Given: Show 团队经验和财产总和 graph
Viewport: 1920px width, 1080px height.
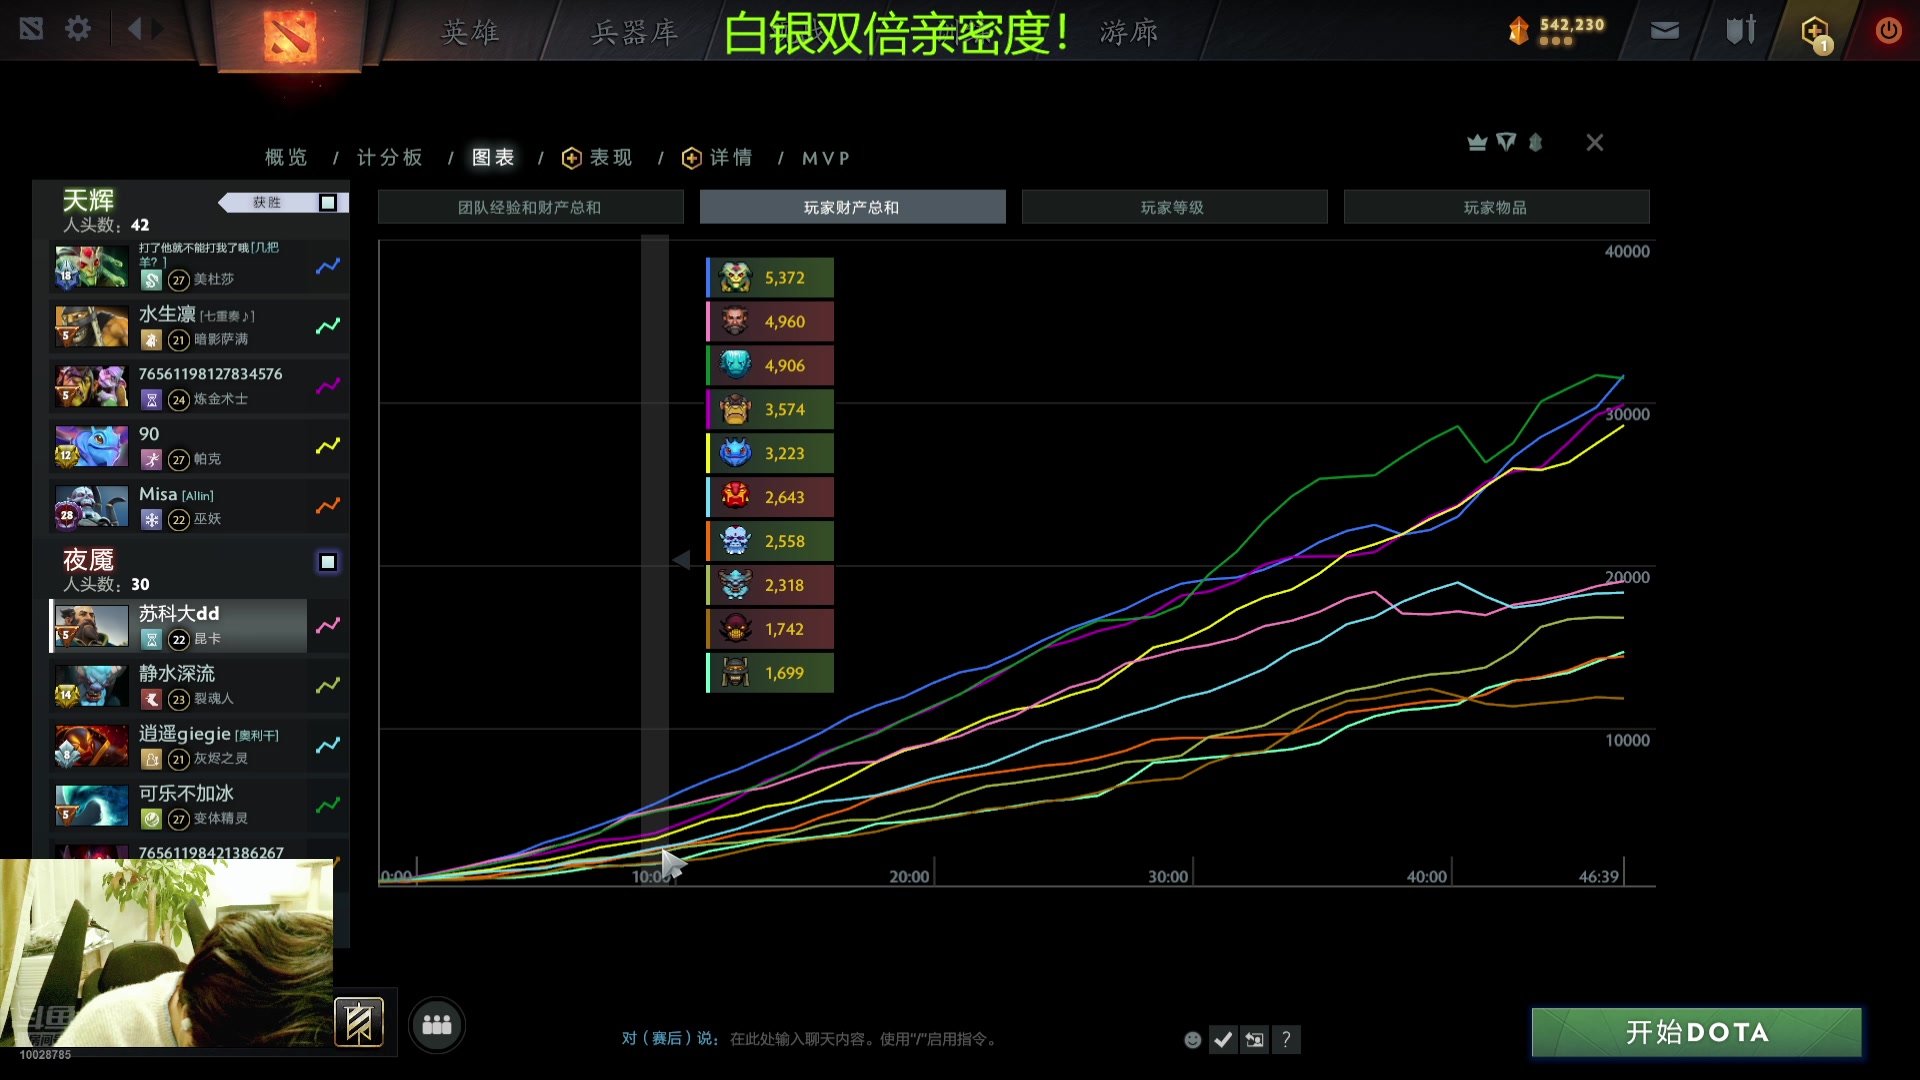Looking at the screenshot, I should [x=530, y=207].
